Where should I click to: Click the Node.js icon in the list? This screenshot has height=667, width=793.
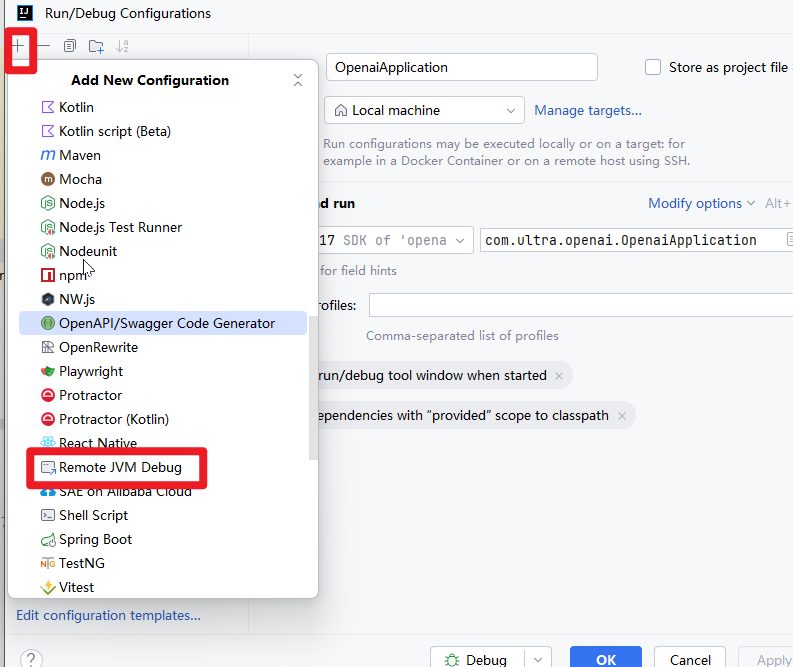48,203
